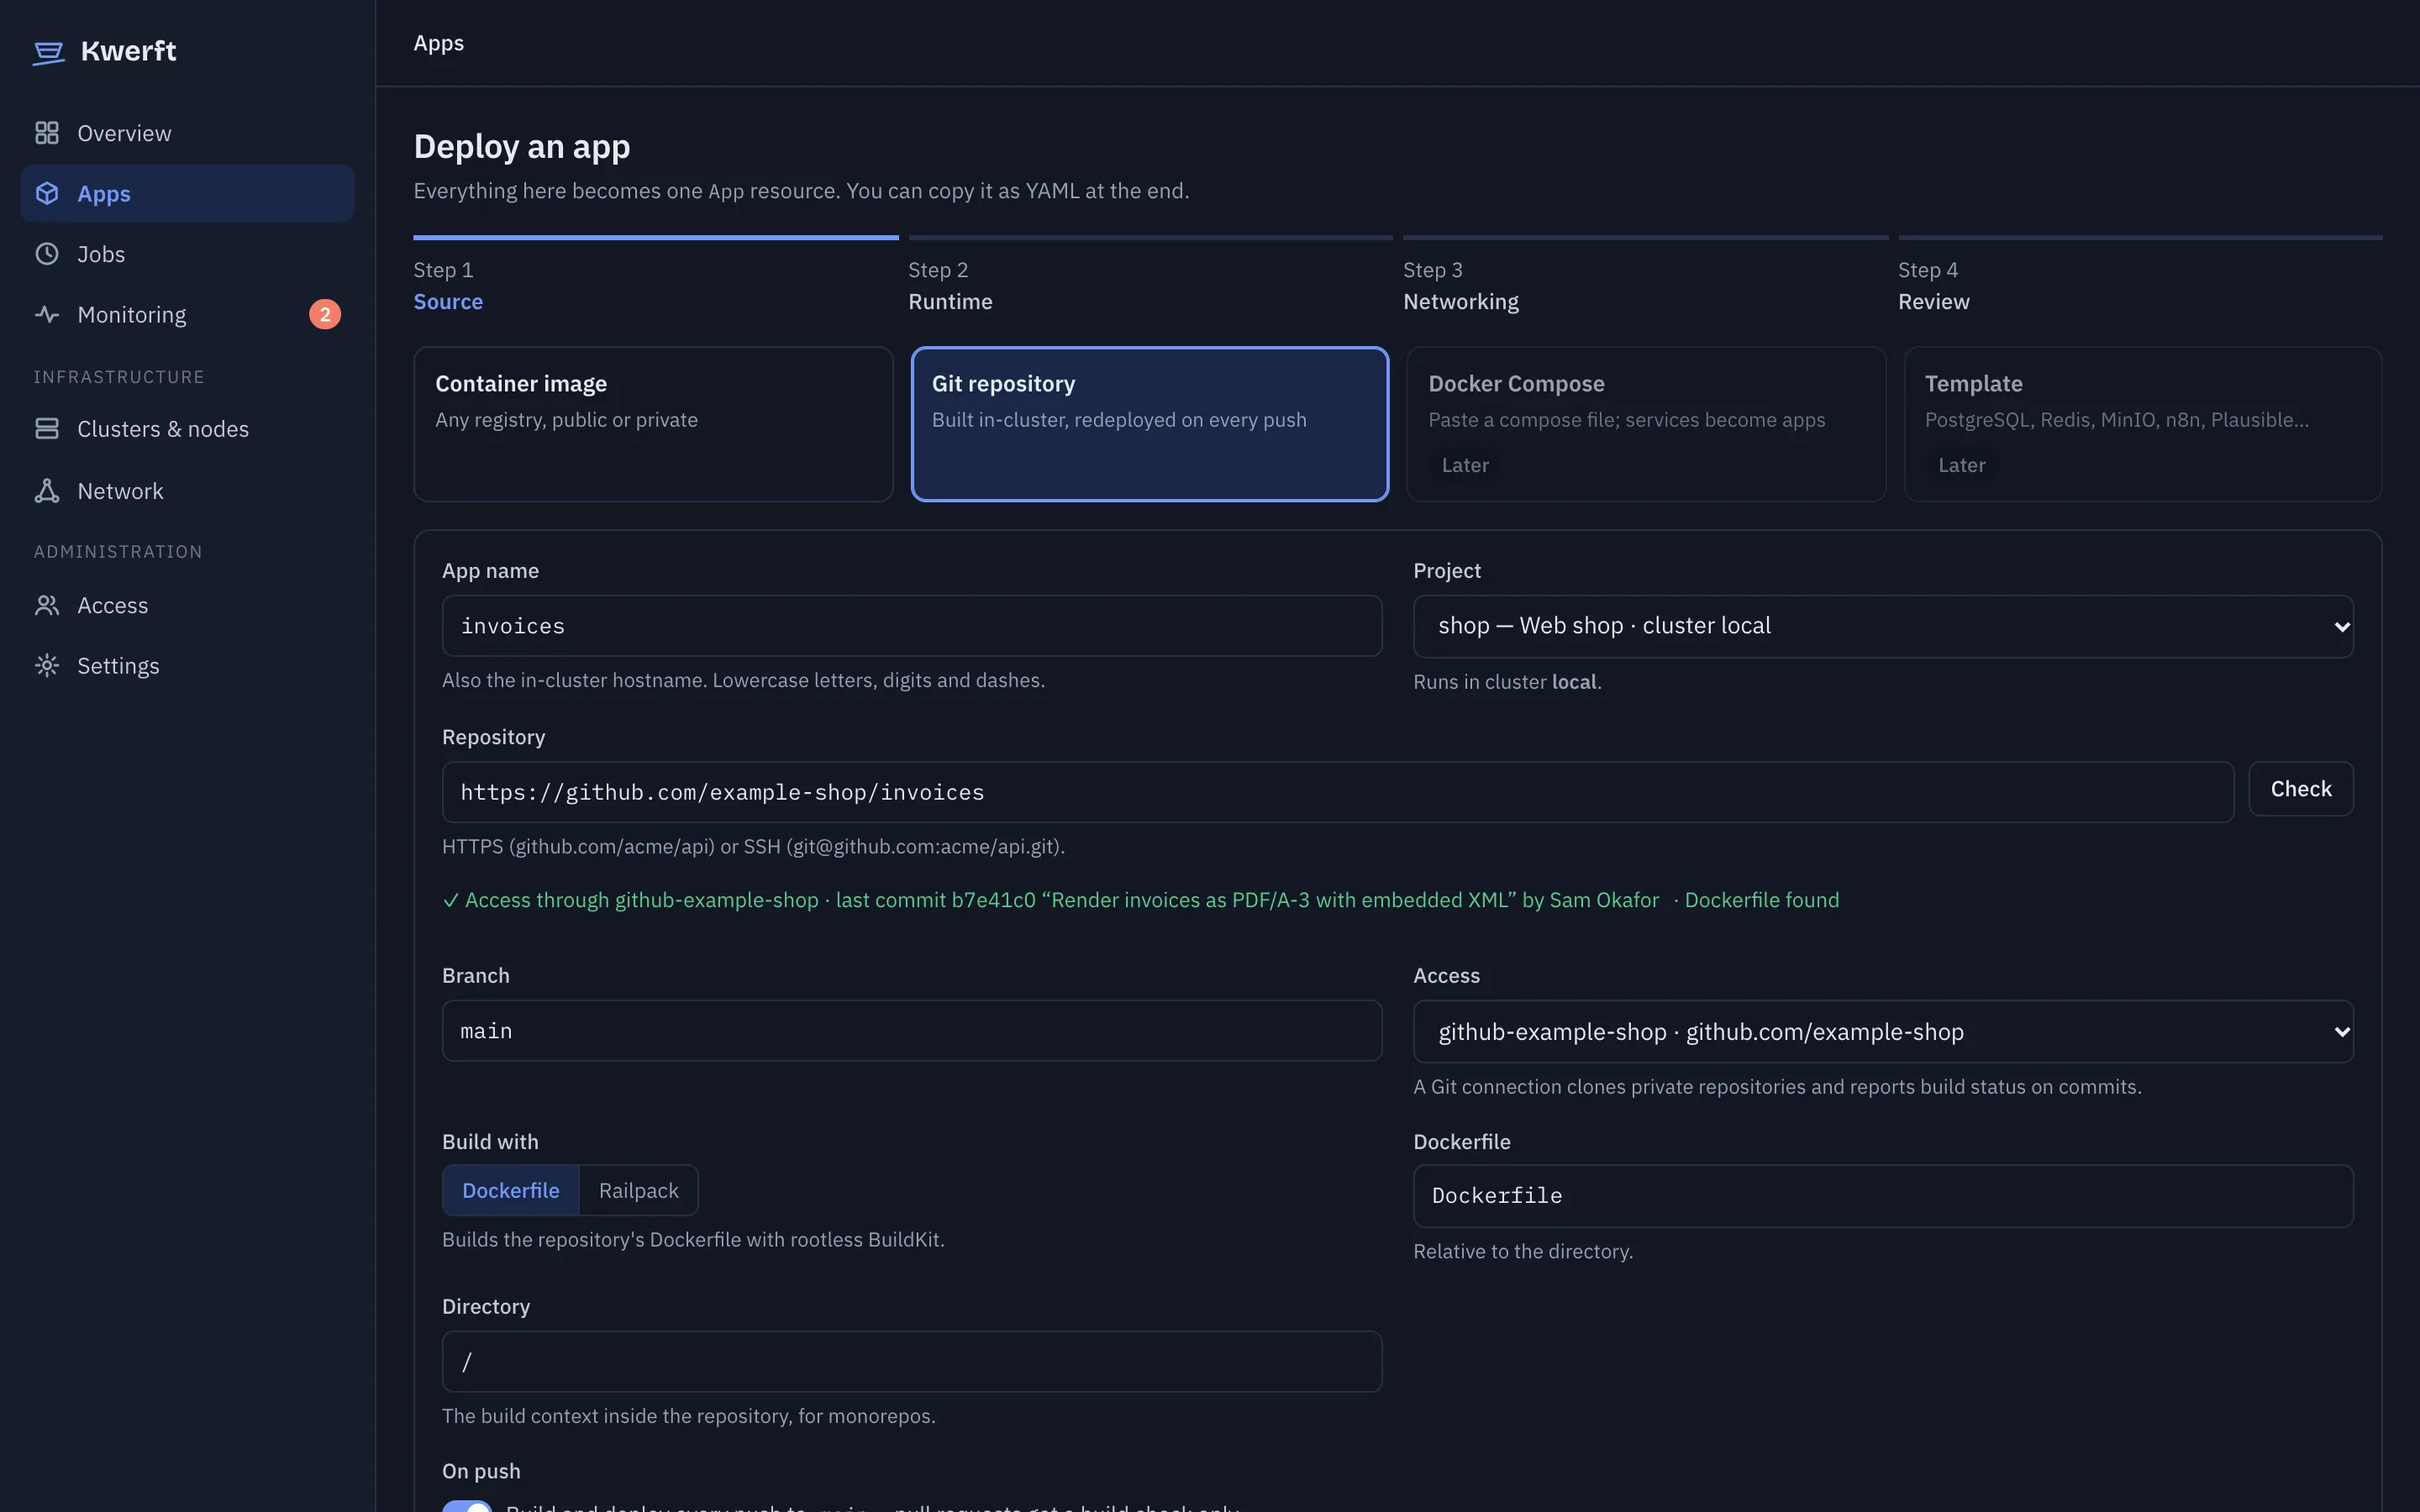The image size is (2420, 1512).
Task: Click the App name field
Action: 912,626
